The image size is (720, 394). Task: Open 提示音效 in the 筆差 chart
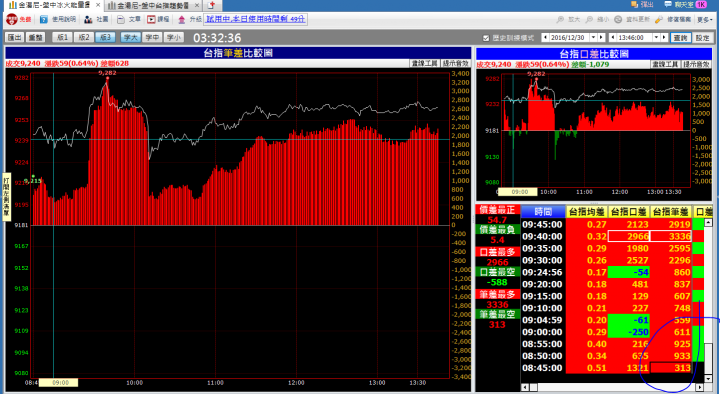coord(456,63)
